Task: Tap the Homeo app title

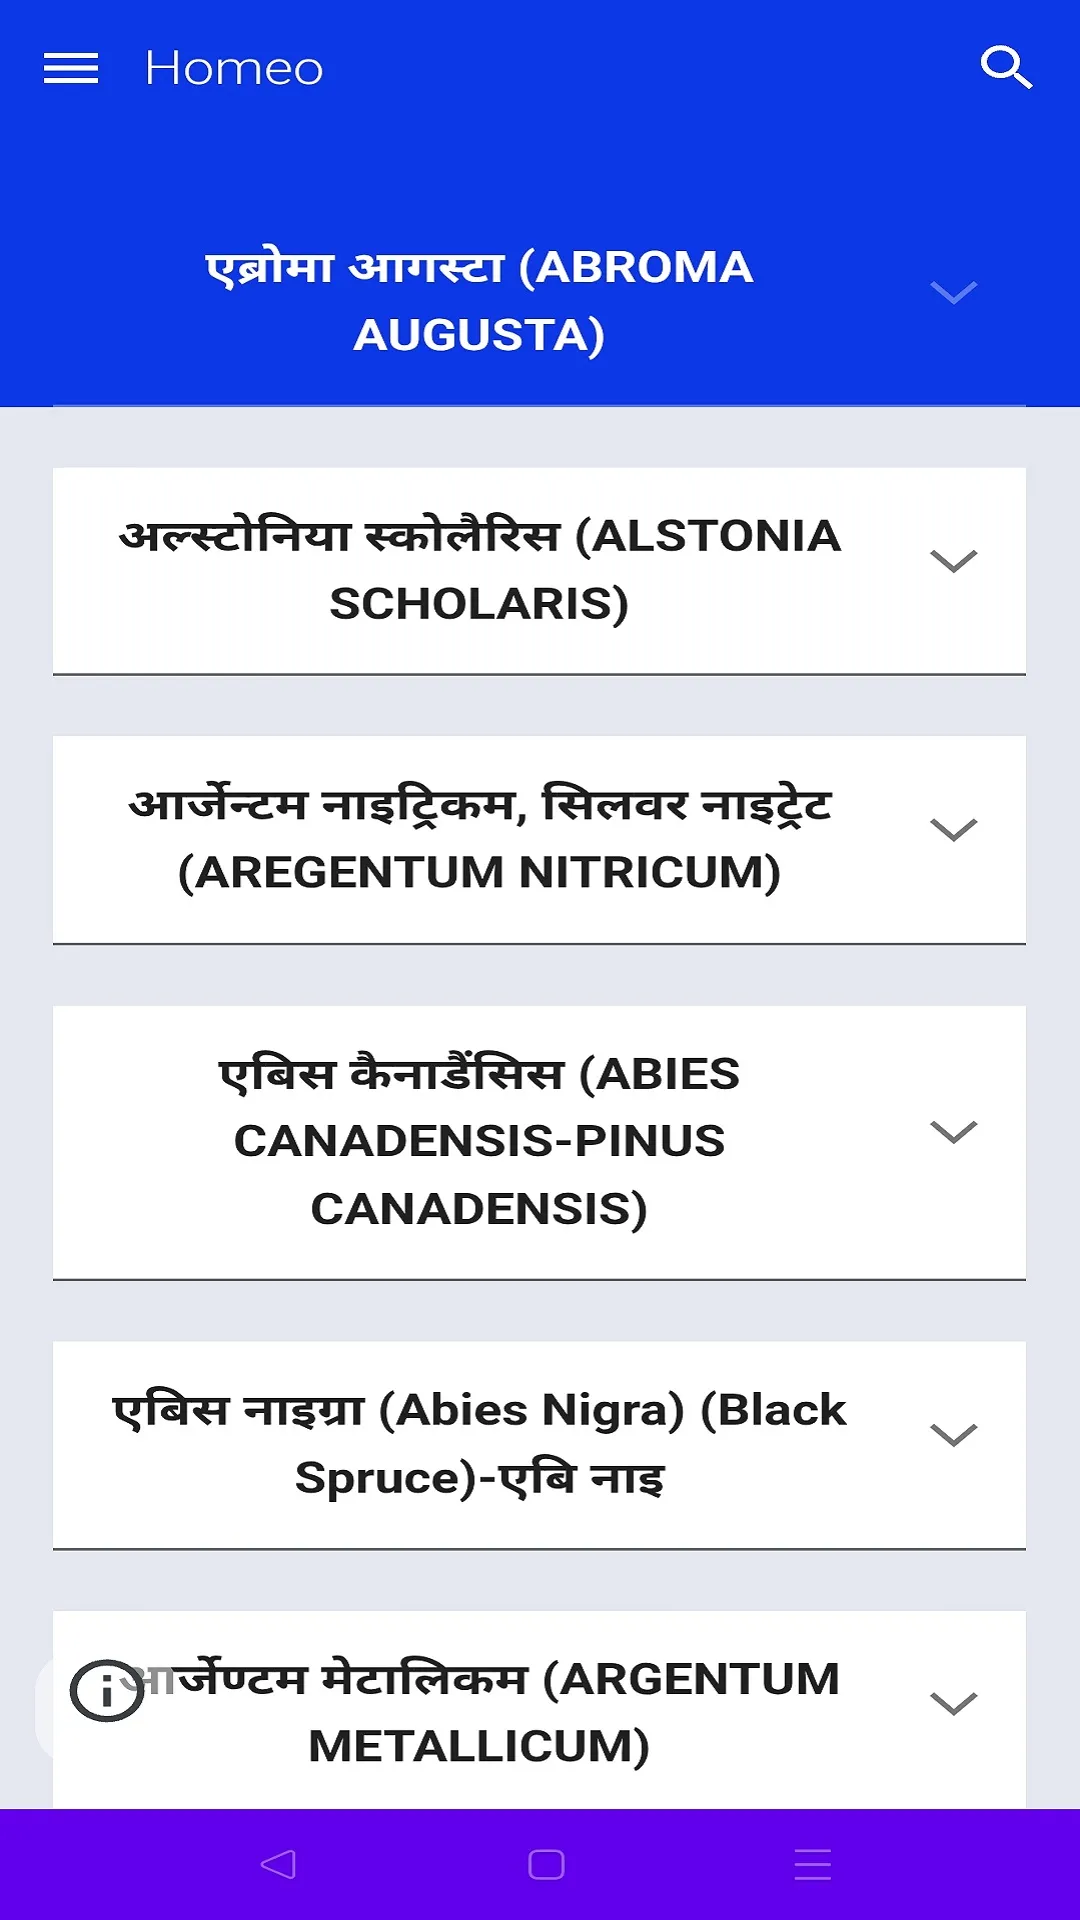Action: [x=234, y=68]
